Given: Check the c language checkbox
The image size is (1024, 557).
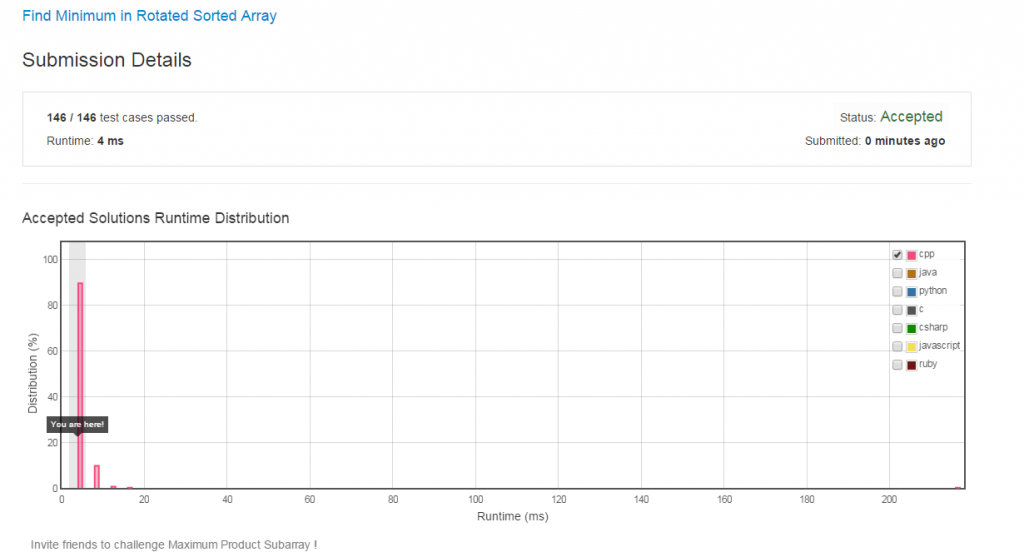Looking at the screenshot, I should (897, 310).
